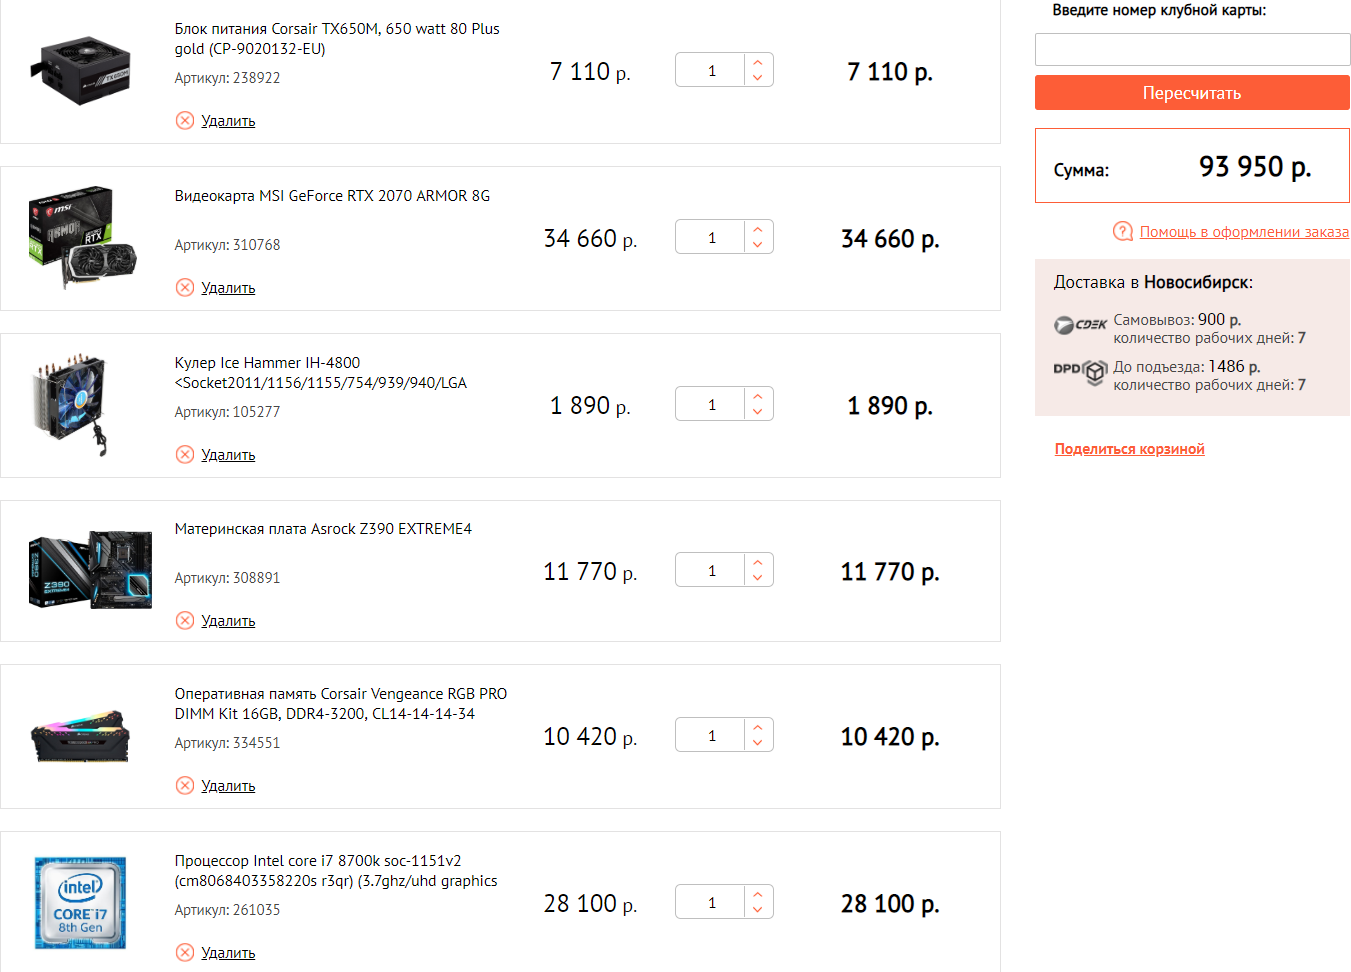Click the remove icon for Corsair TX650M
The image size is (1351, 972).
click(185, 121)
